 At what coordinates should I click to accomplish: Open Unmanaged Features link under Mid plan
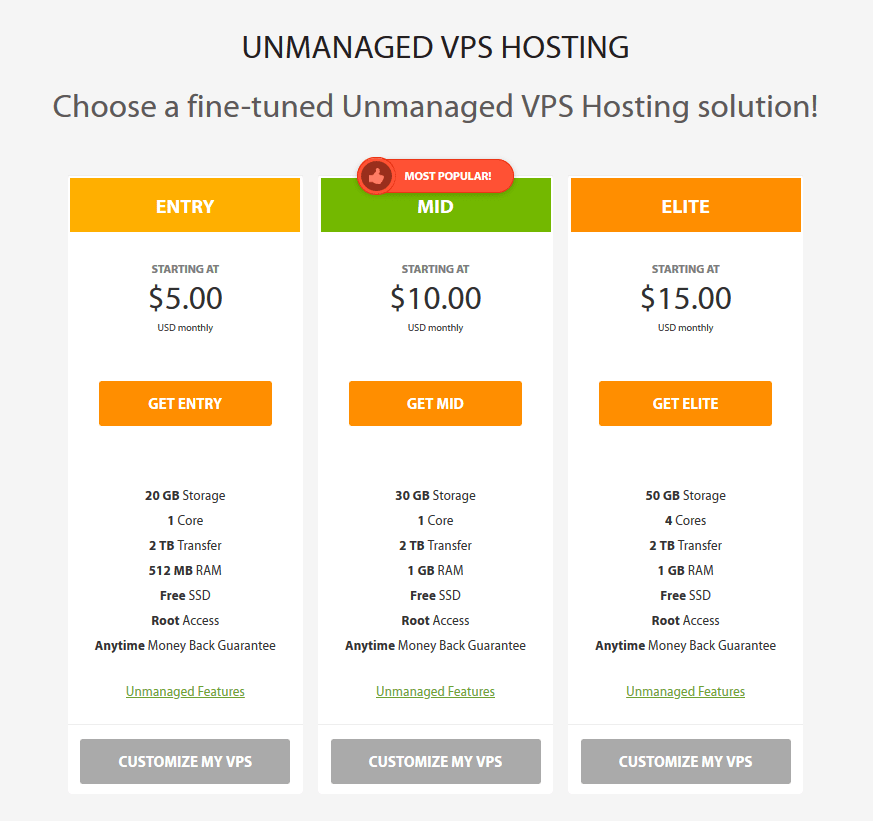click(435, 691)
